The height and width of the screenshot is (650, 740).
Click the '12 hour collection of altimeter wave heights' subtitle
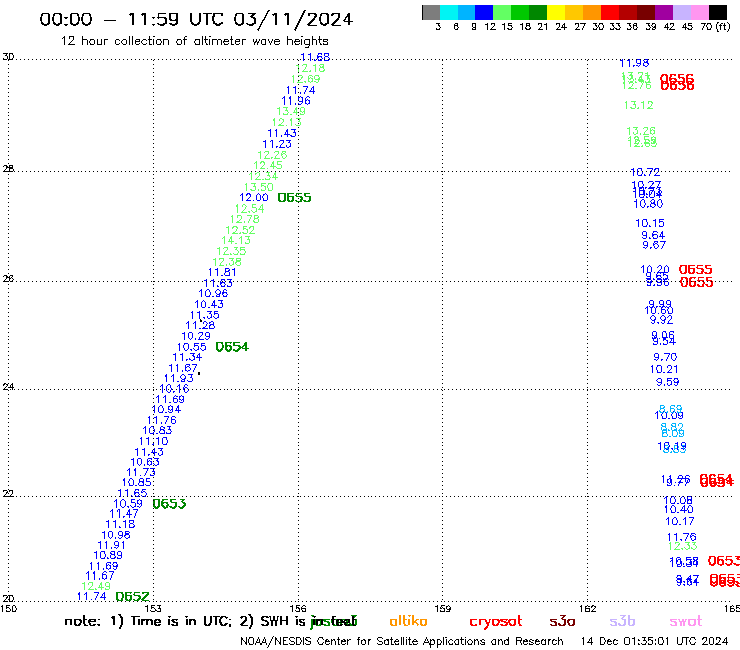[x=194, y=41]
